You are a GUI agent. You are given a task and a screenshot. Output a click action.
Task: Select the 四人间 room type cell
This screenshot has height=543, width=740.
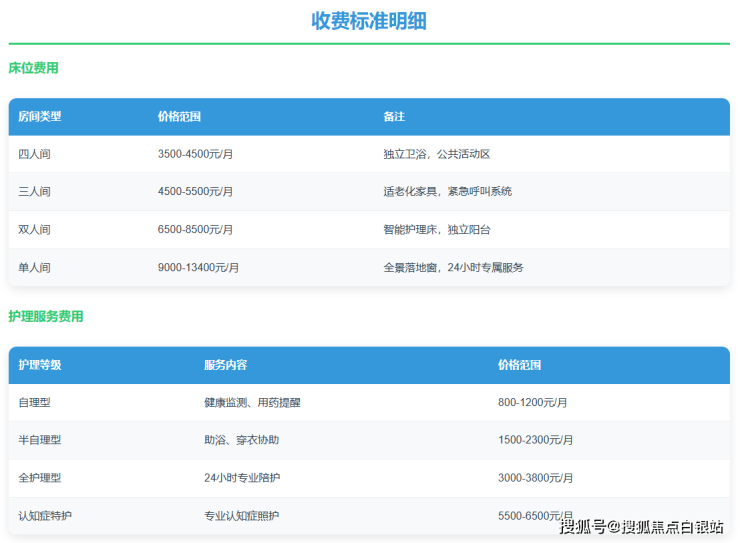pos(34,154)
